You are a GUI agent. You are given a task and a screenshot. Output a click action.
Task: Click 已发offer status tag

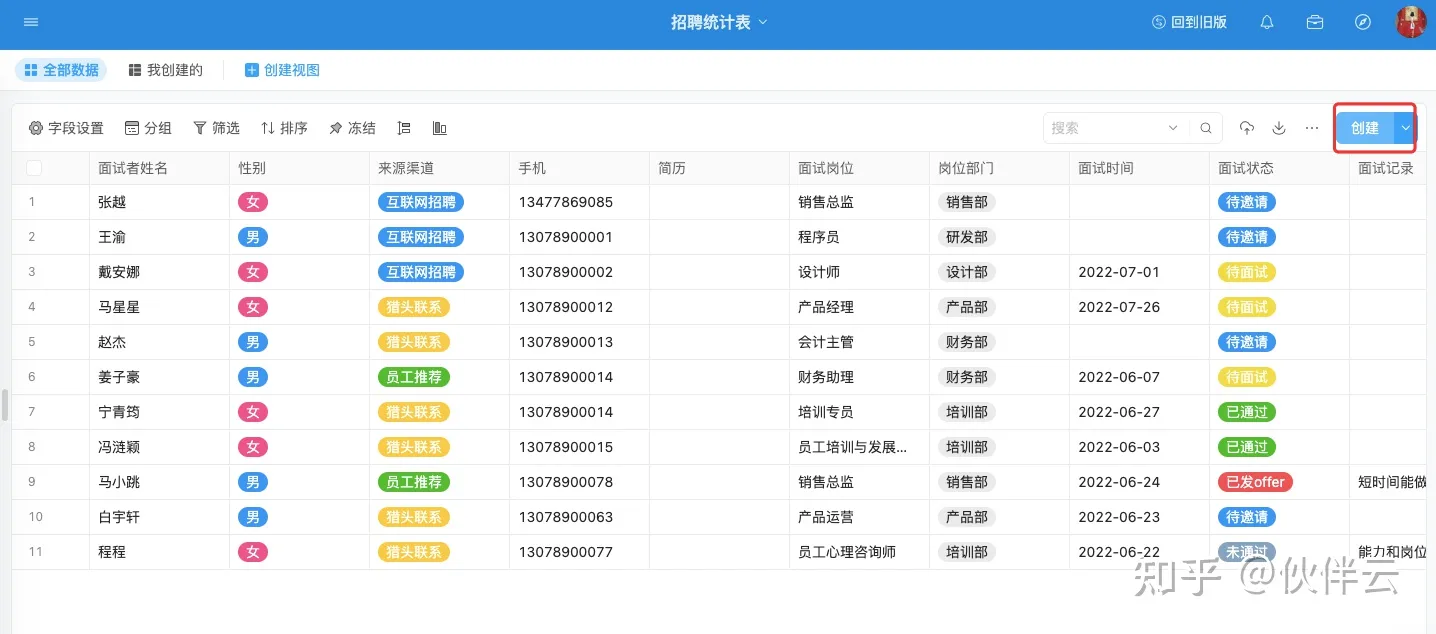pos(1255,482)
